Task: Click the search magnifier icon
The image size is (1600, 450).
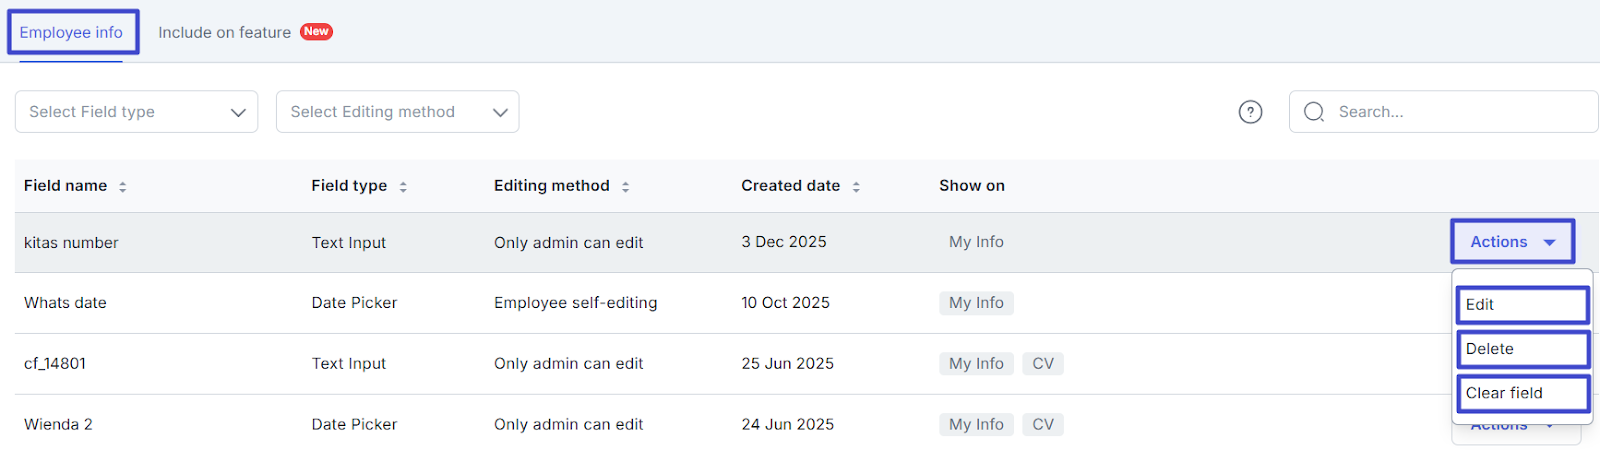Action: pyautogui.click(x=1314, y=112)
